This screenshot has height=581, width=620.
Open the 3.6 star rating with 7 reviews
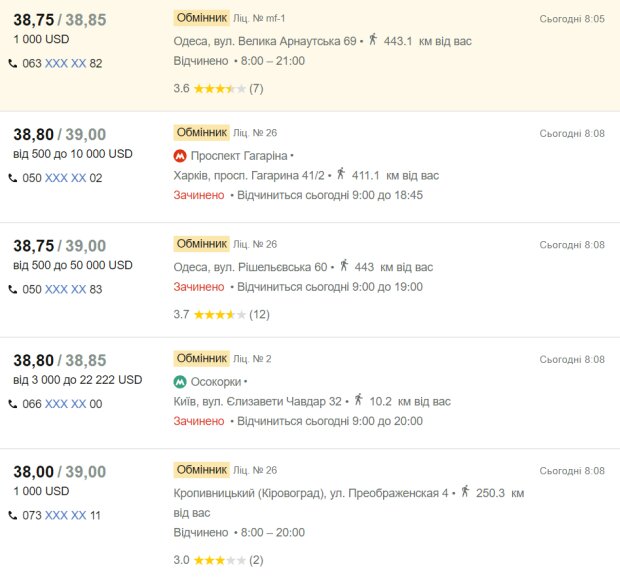coord(218,89)
